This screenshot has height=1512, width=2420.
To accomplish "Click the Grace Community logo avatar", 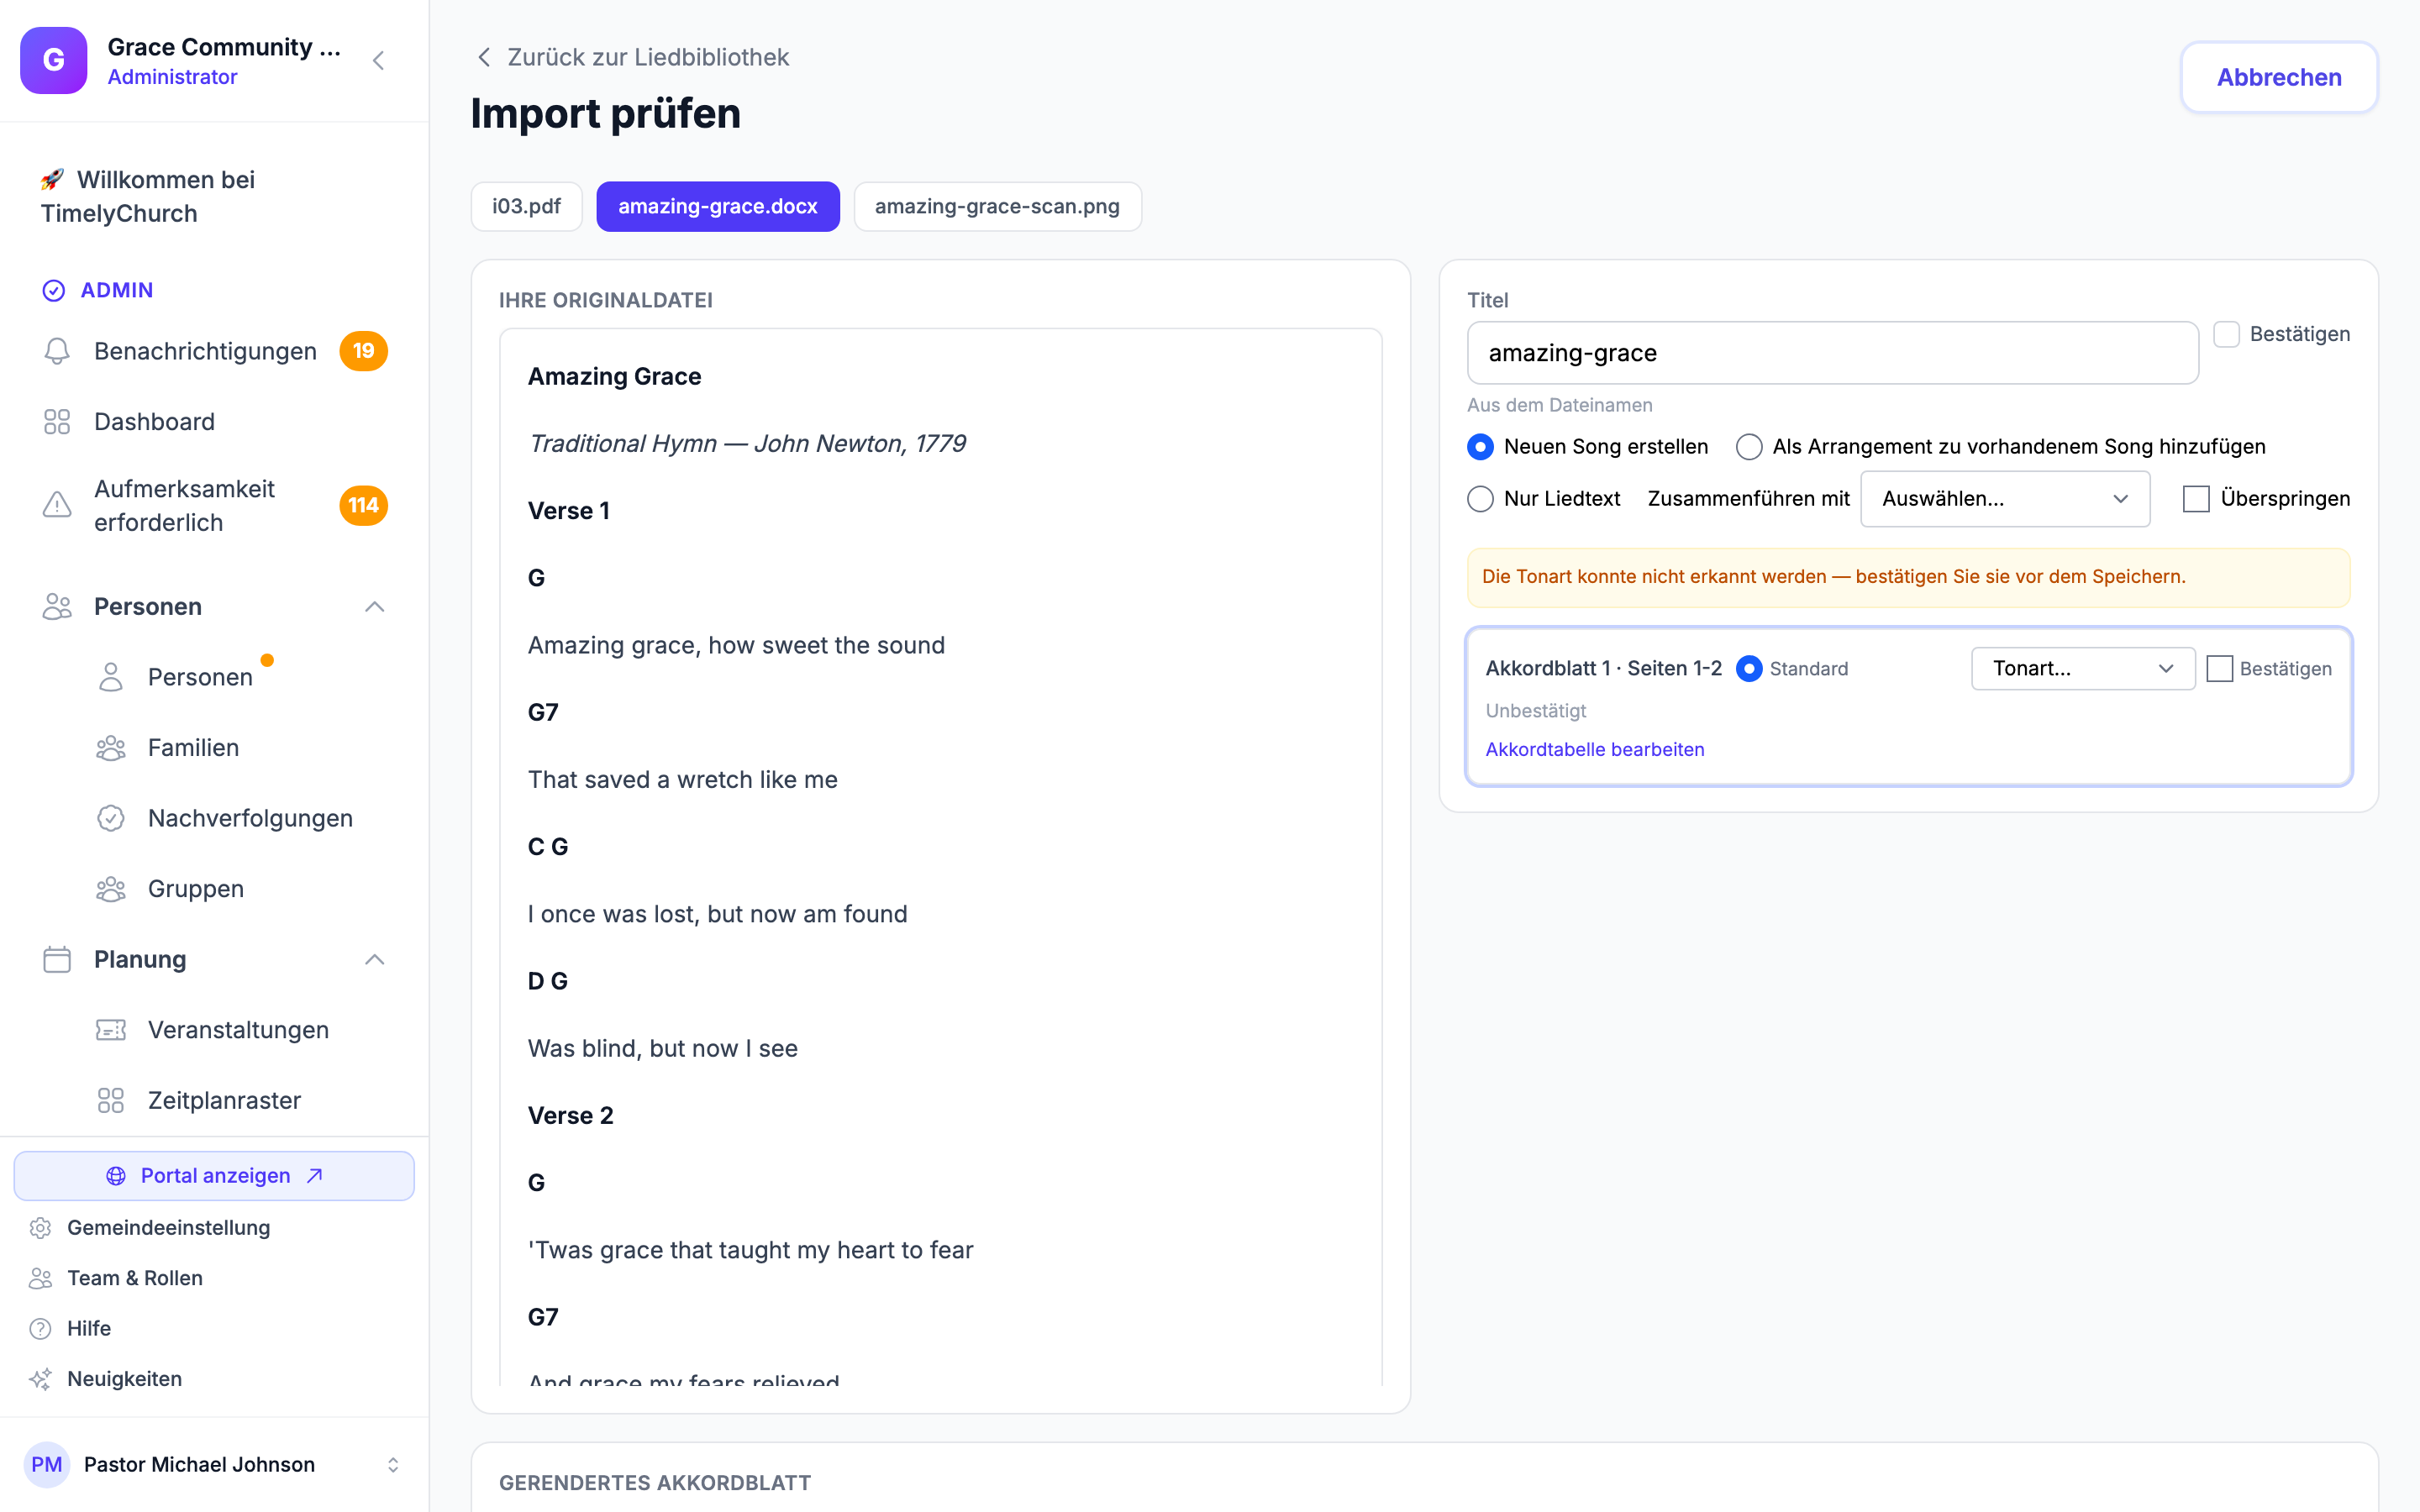I will 54,60.
